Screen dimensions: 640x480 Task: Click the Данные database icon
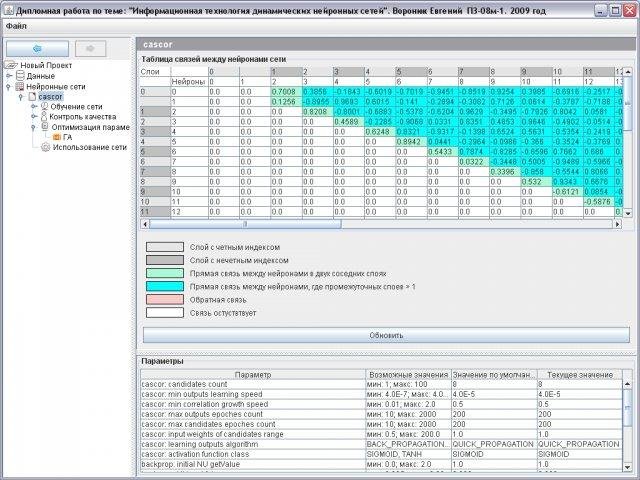click(x=20, y=76)
